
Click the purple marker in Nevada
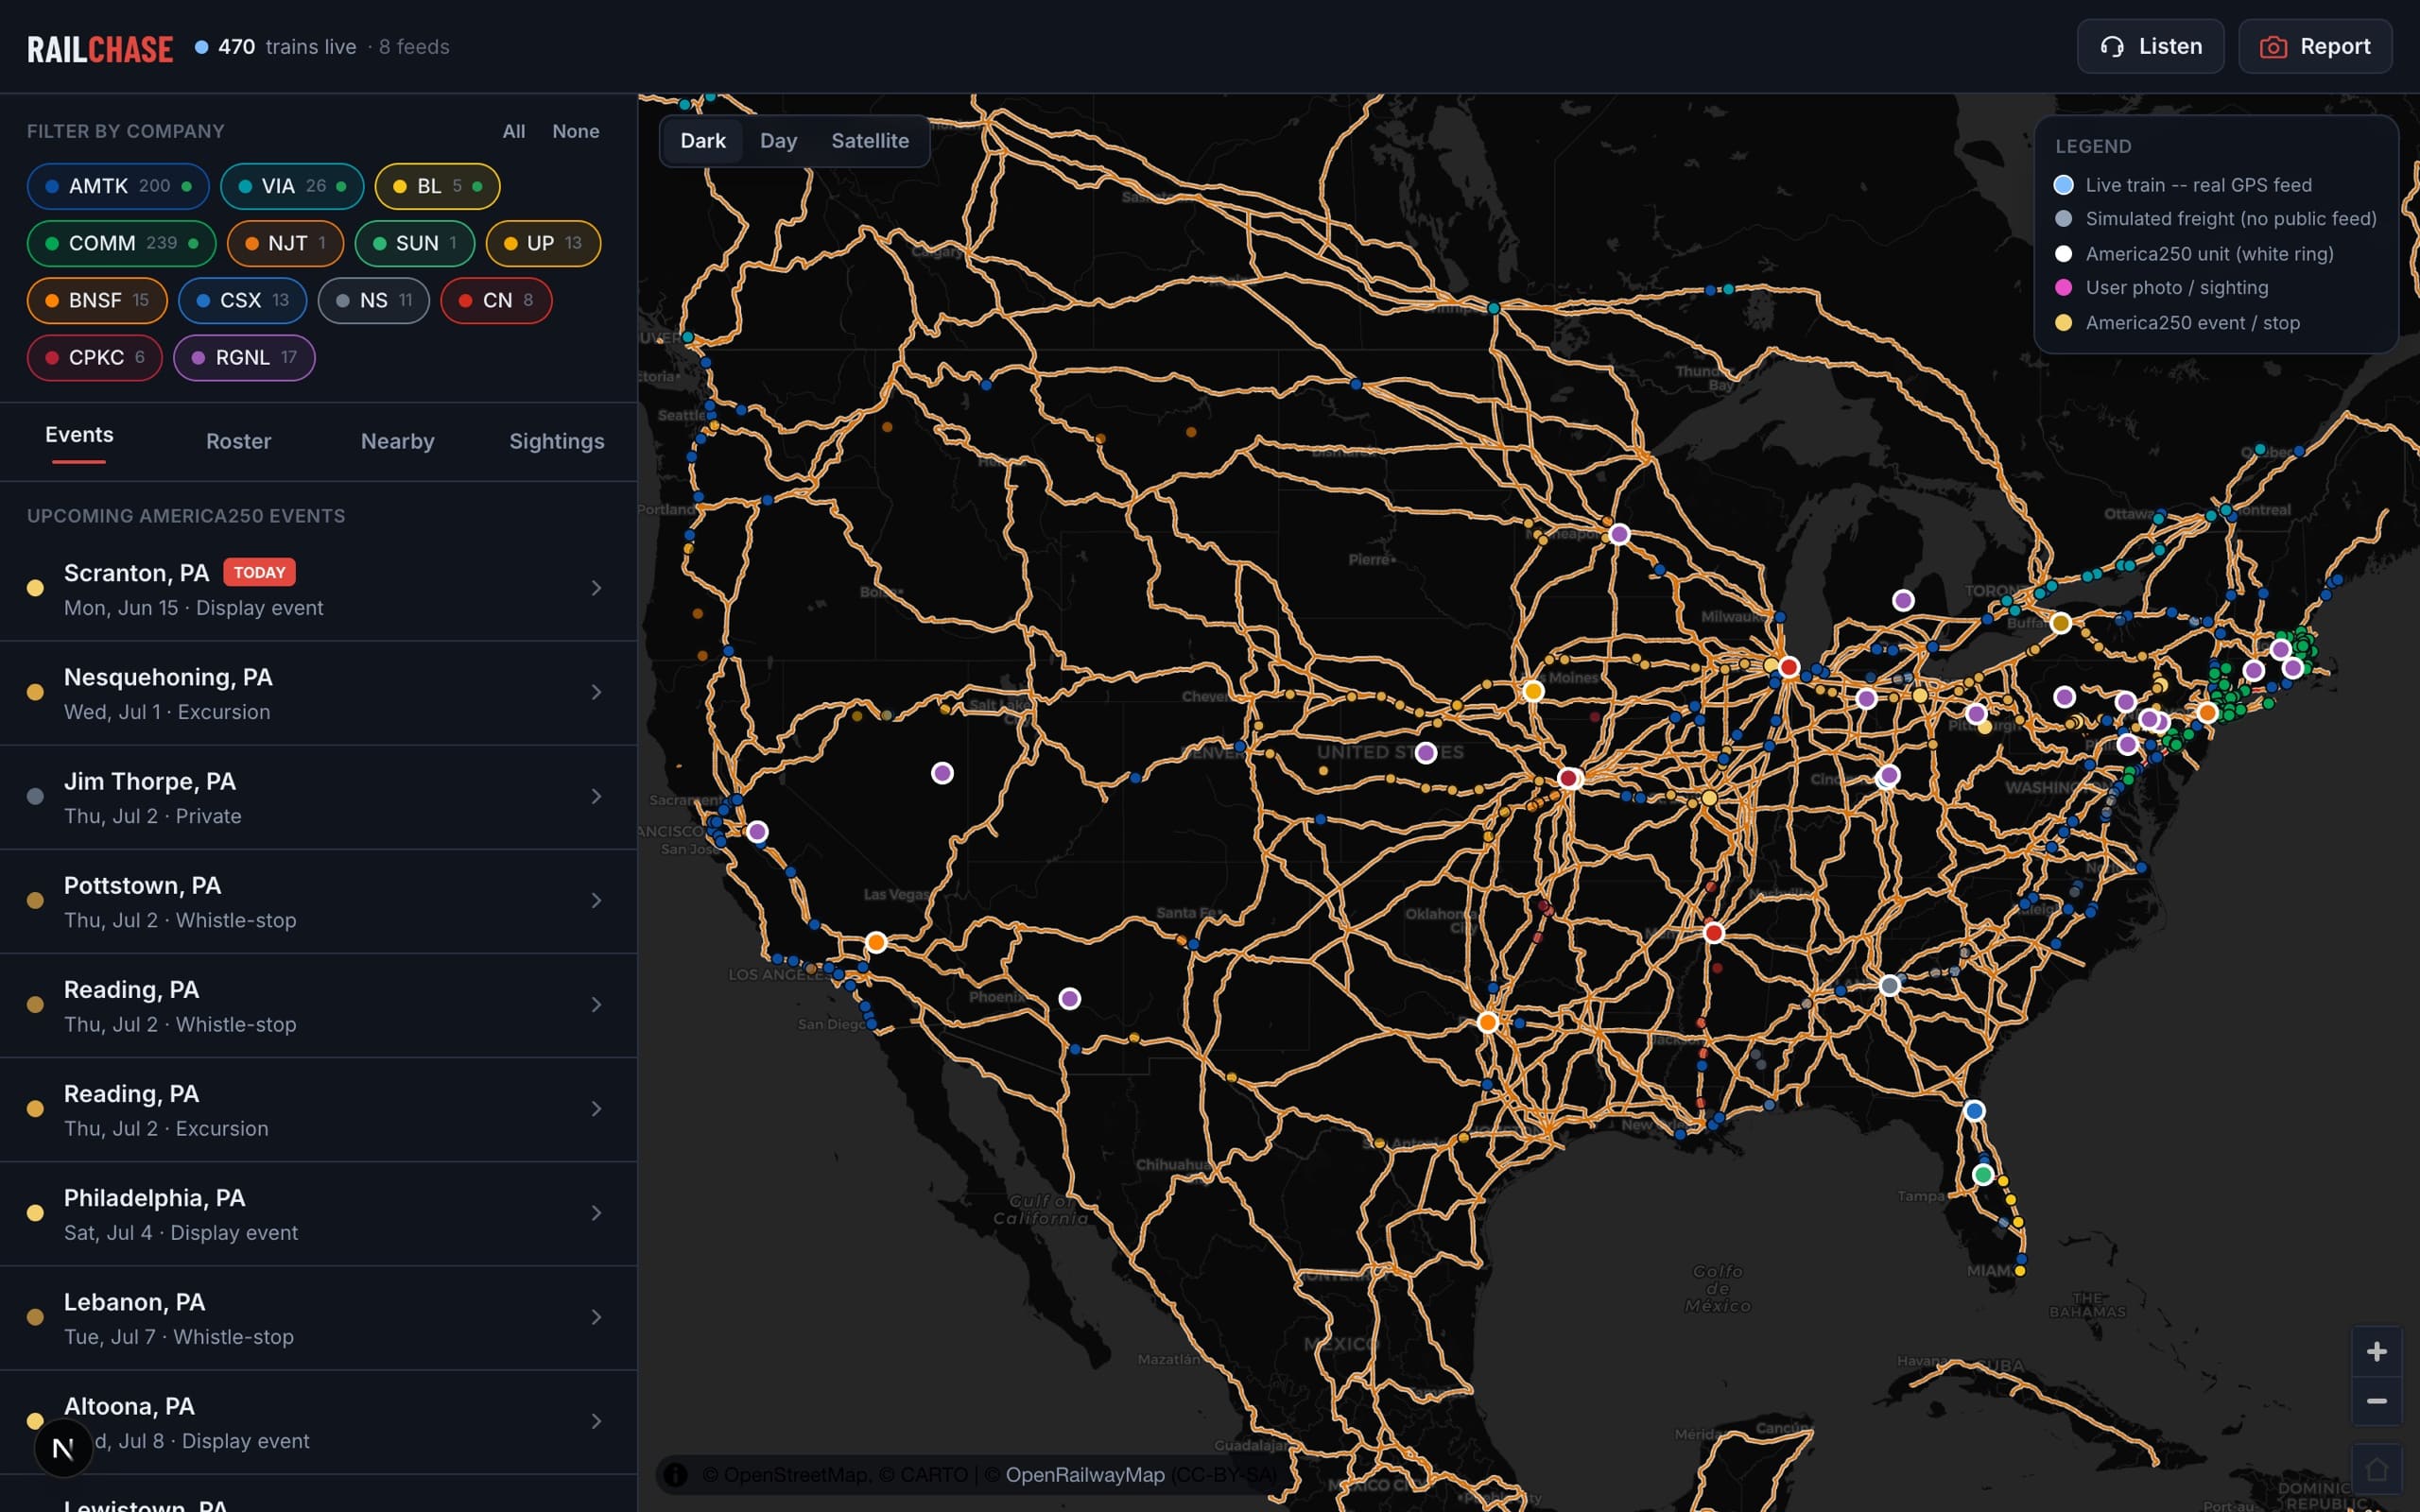coord(942,773)
